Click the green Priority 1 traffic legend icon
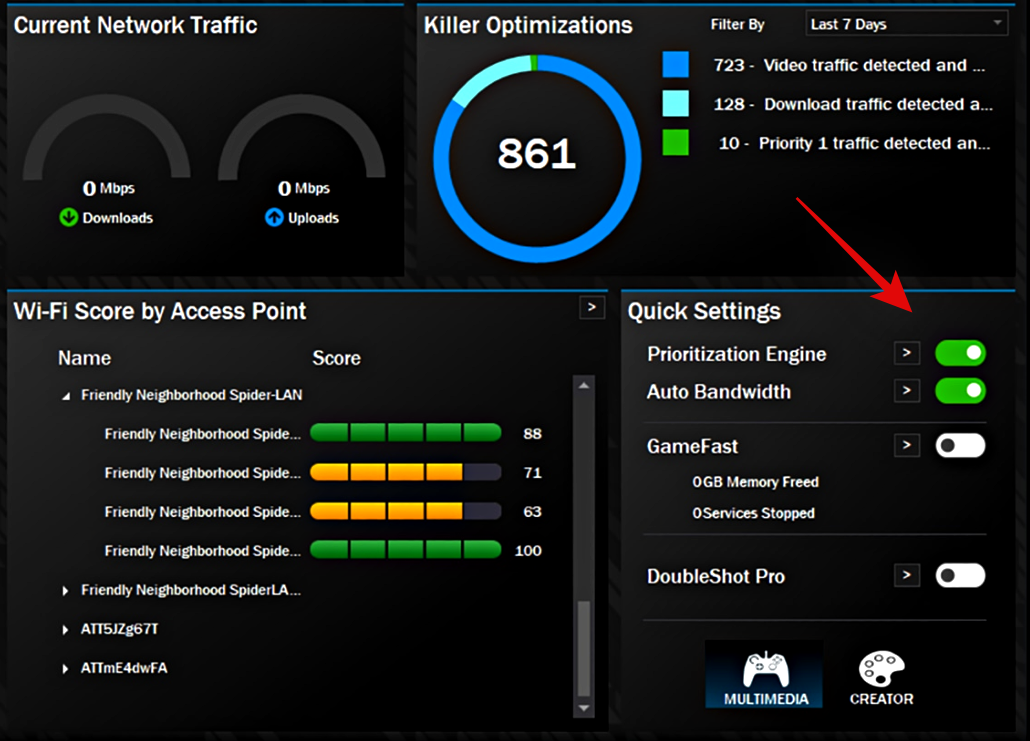 675,142
